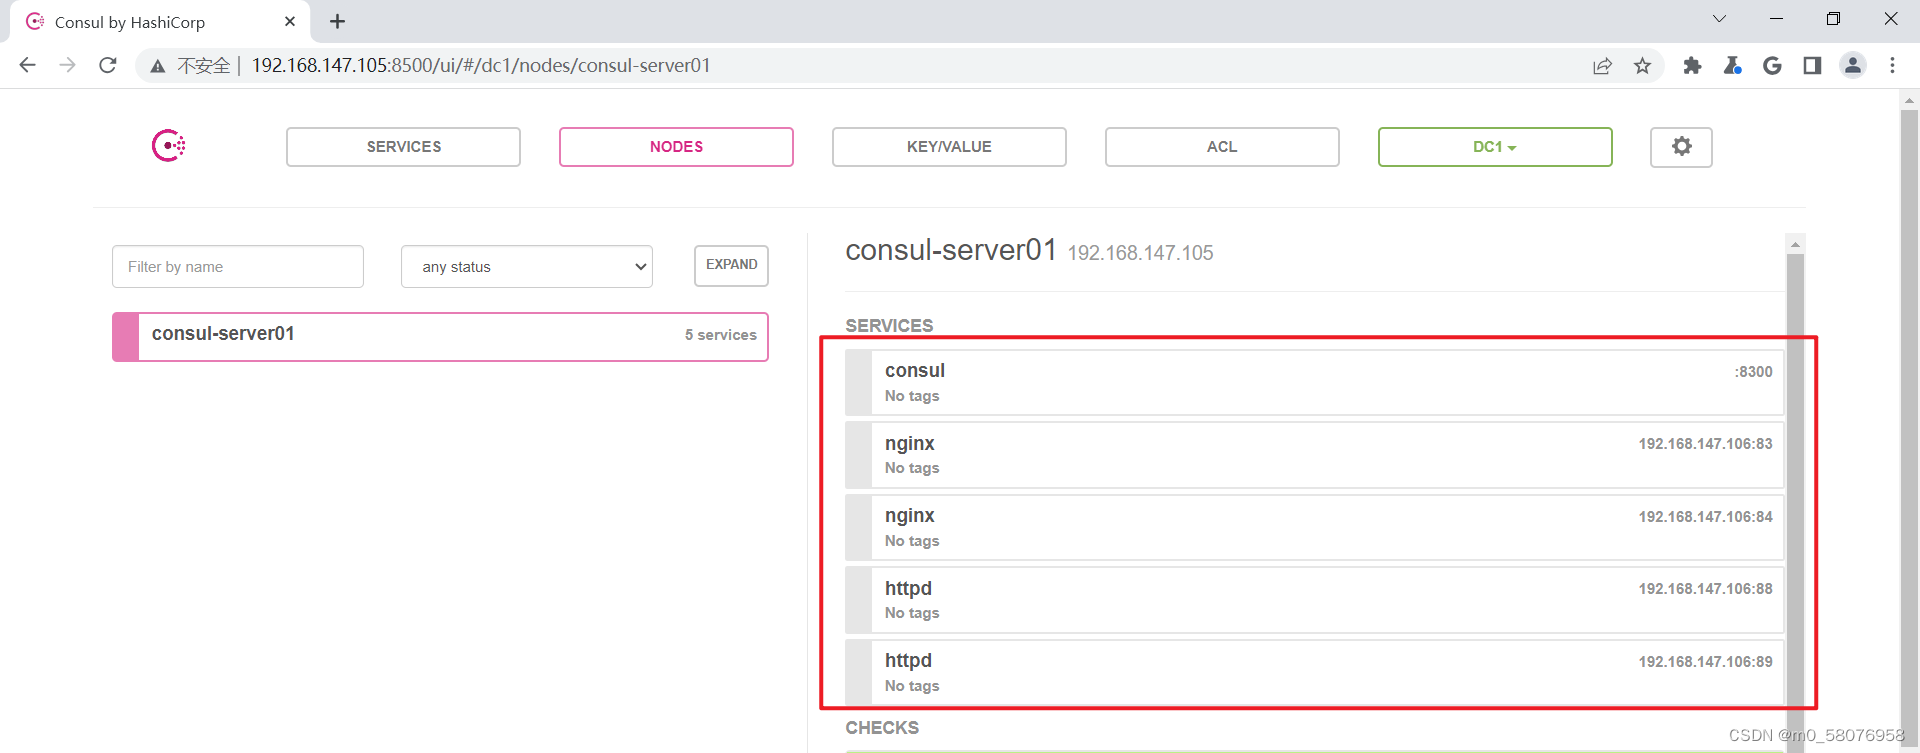Click the Consul logo icon

coord(168,146)
